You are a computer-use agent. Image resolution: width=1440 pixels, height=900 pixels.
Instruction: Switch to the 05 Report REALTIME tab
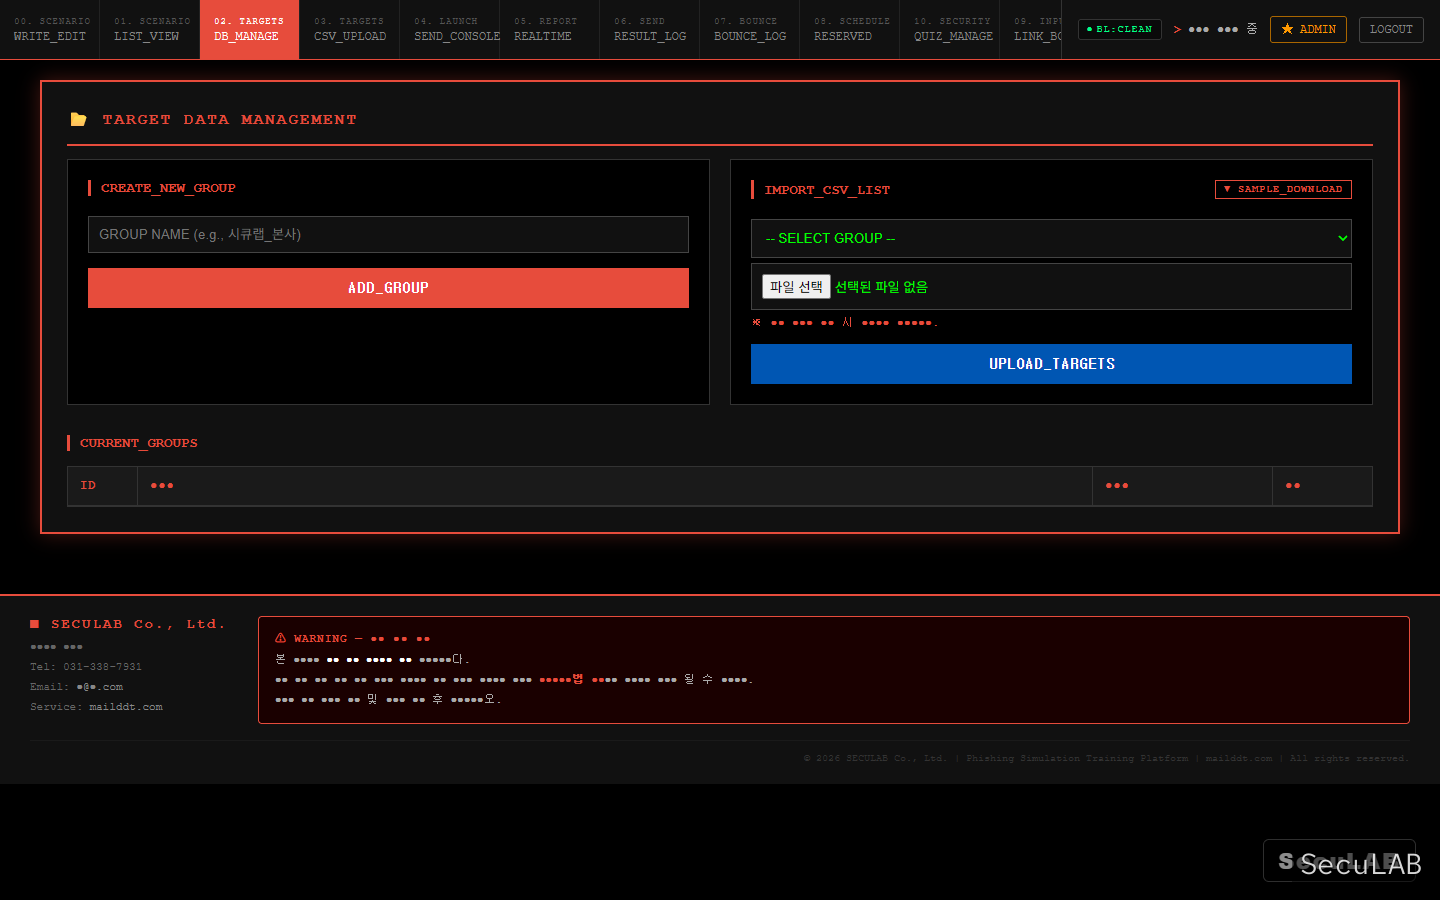[550, 29]
